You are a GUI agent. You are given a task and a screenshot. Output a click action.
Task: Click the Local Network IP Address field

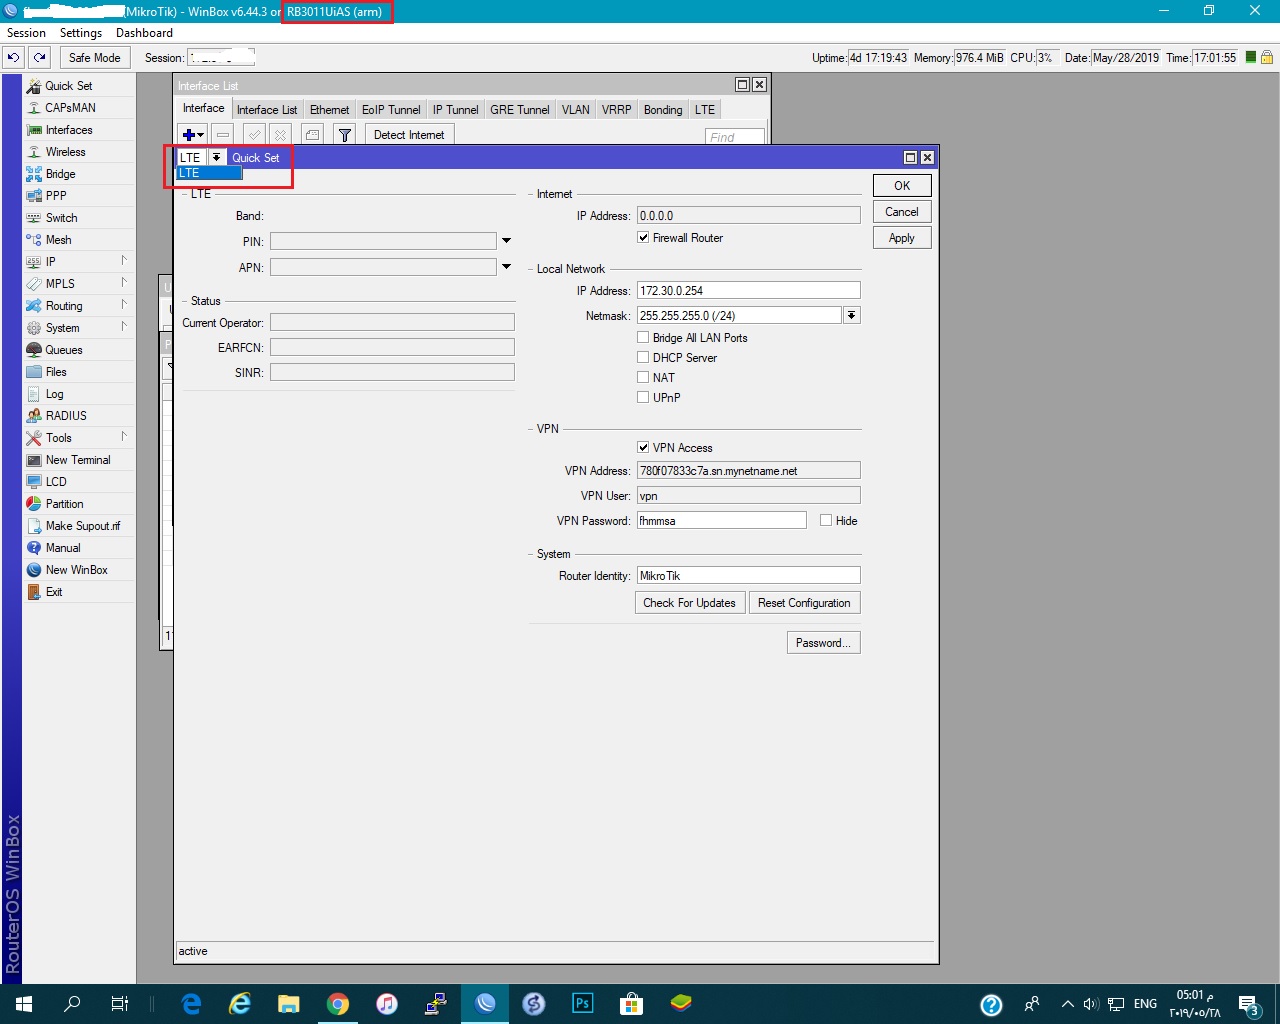tap(748, 291)
